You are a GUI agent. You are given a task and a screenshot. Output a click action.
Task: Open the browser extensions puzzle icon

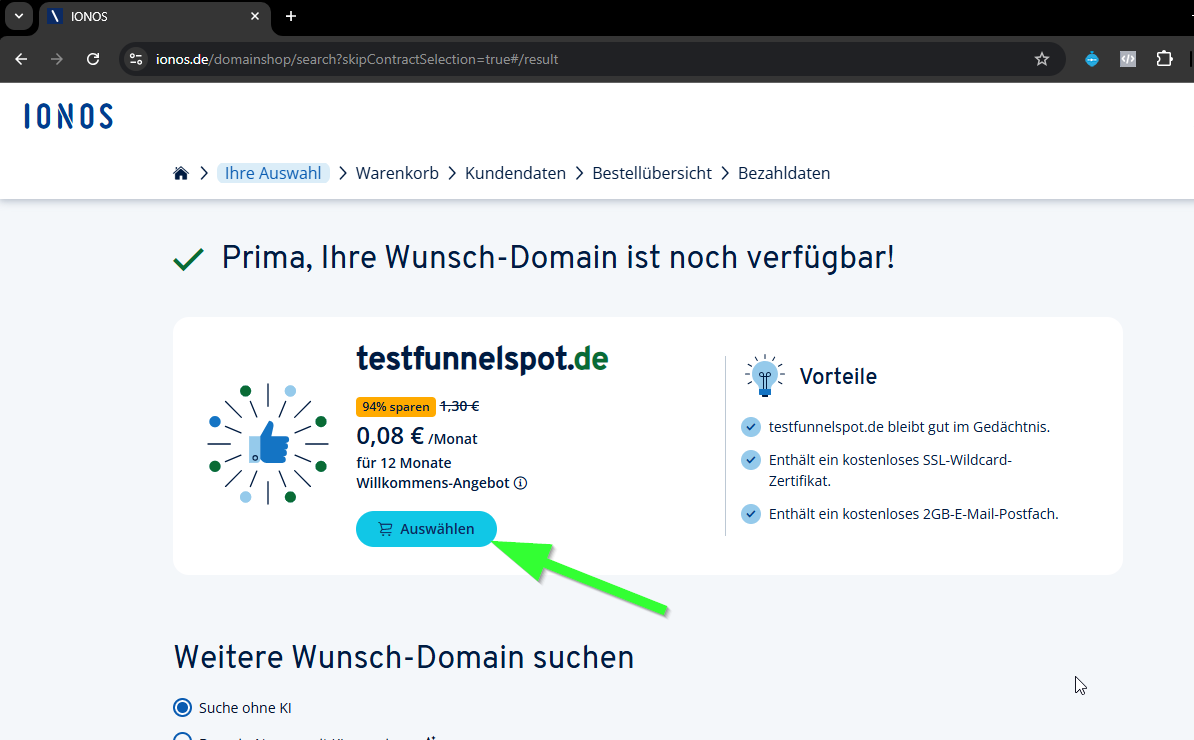1164,59
